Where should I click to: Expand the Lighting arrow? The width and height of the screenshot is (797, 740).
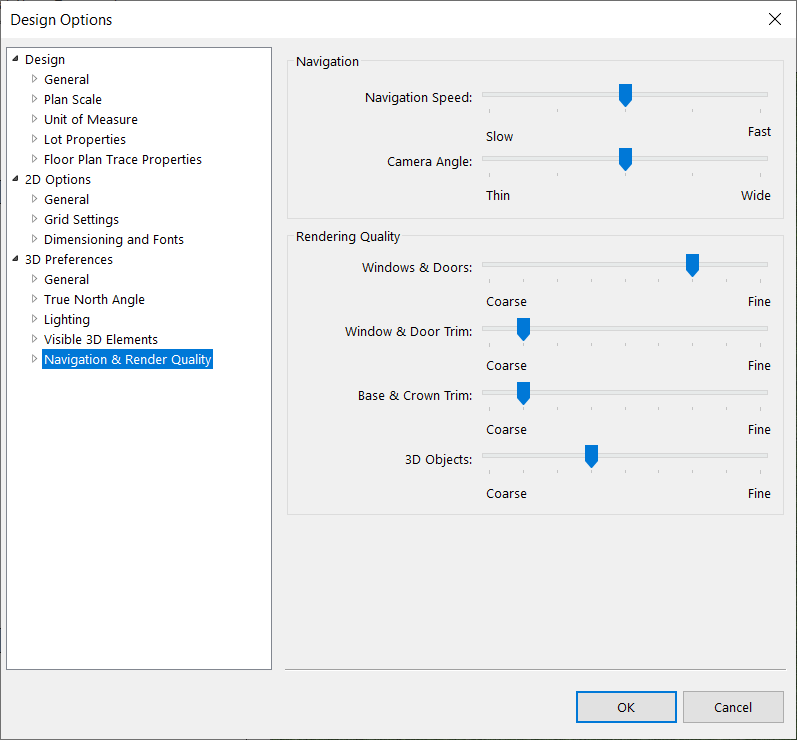click(x=35, y=319)
